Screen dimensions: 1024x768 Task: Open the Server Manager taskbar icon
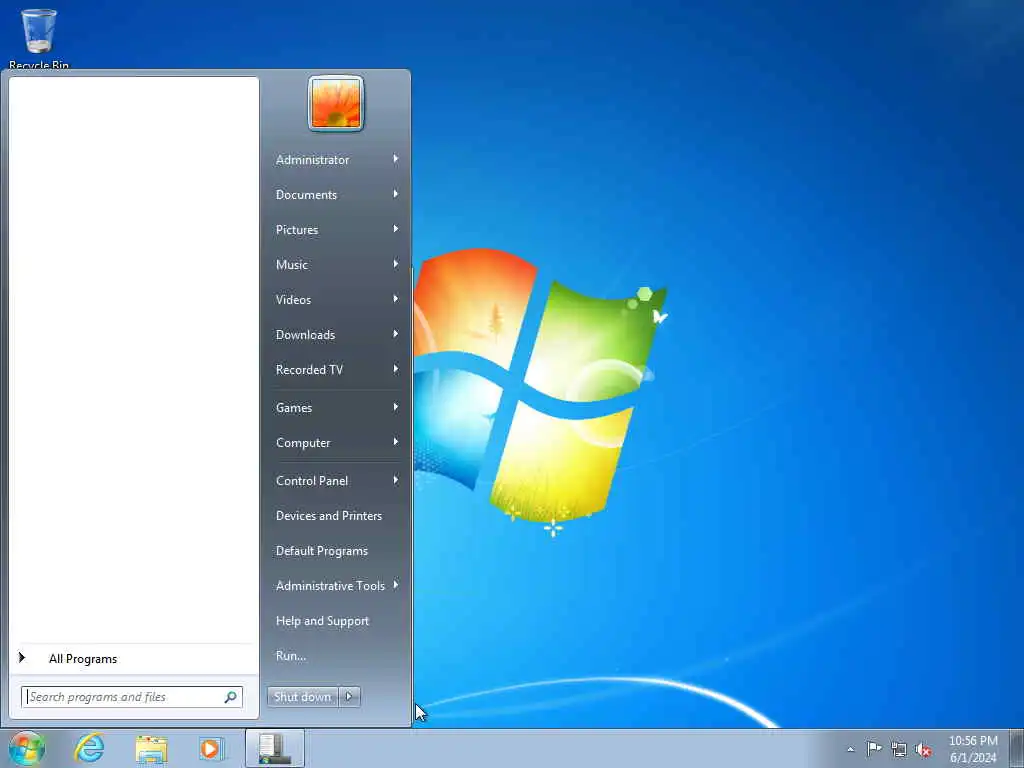[x=275, y=748]
